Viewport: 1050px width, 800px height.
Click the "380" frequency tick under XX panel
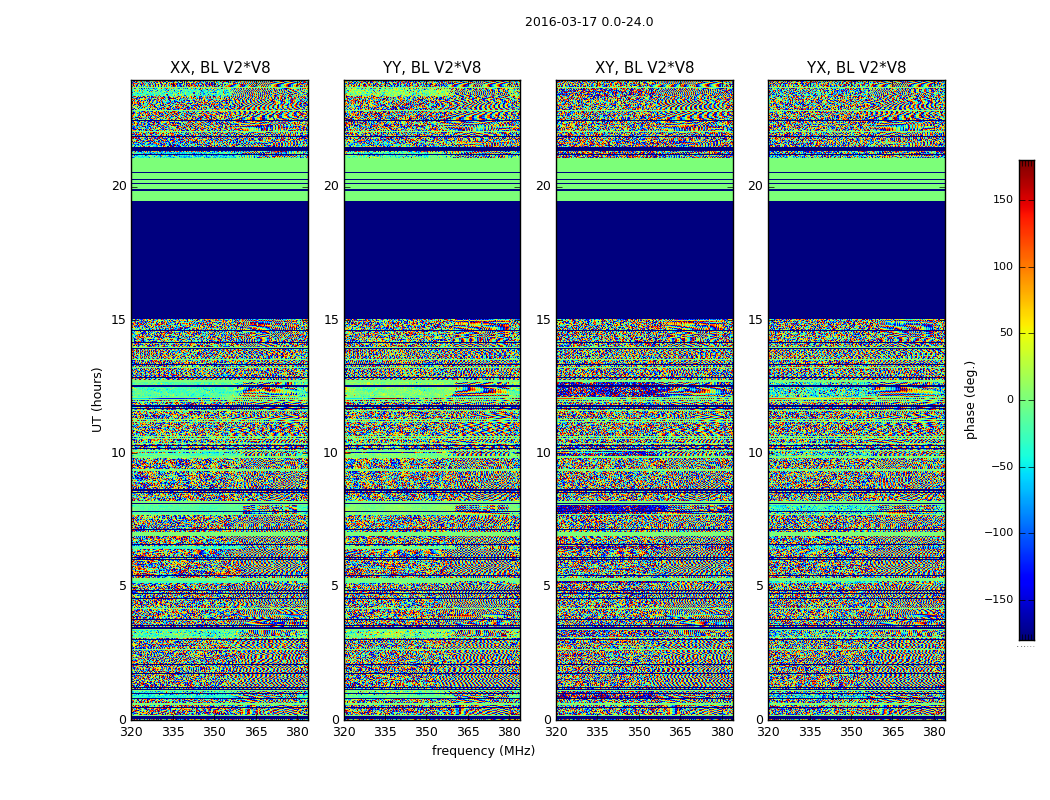(297, 732)
